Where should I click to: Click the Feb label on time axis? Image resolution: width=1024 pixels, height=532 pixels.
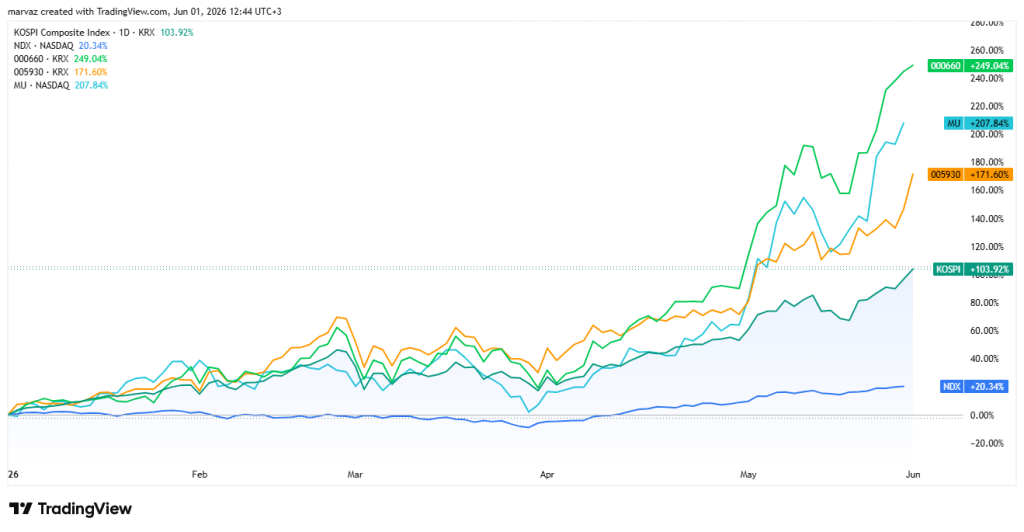point(199,475)
